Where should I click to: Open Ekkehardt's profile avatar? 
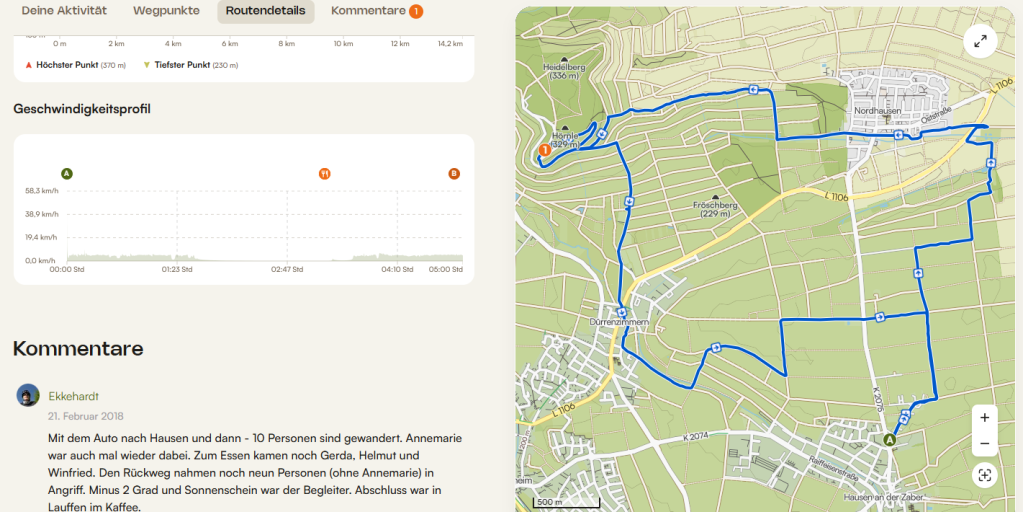pyautogui.click(x=28, y=395)
